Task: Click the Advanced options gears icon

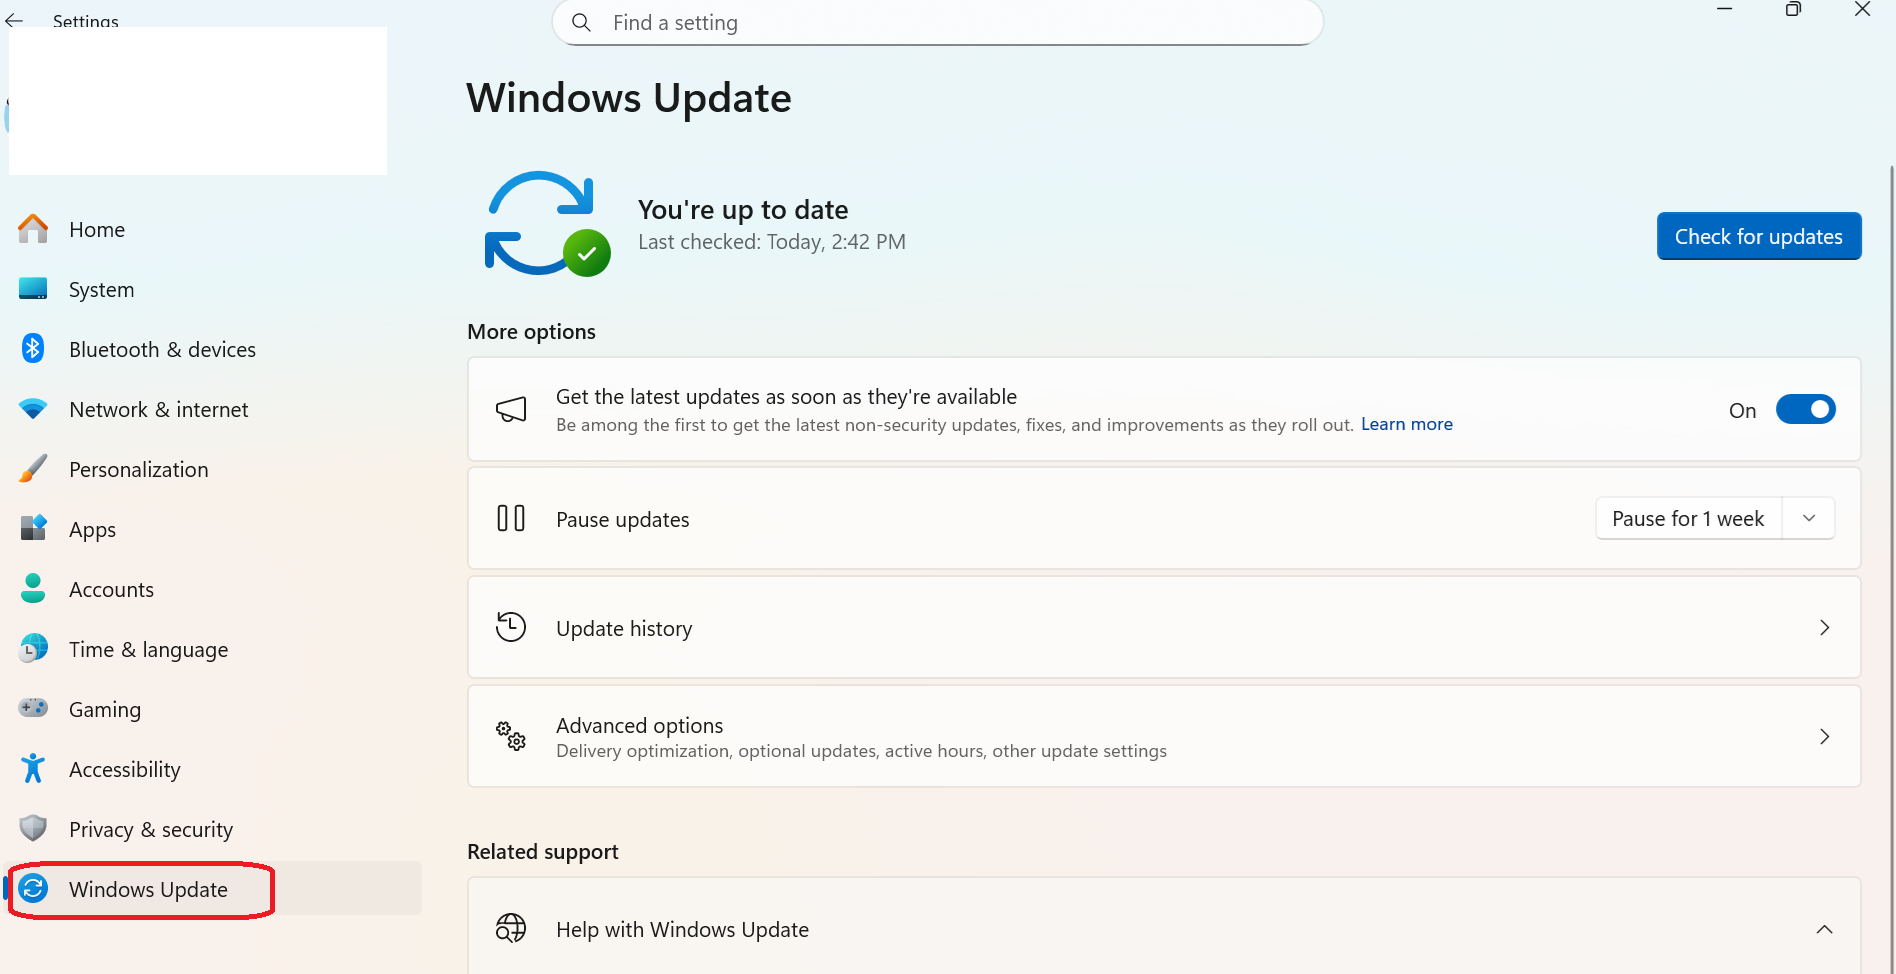Action: click(x=511, y=736)
